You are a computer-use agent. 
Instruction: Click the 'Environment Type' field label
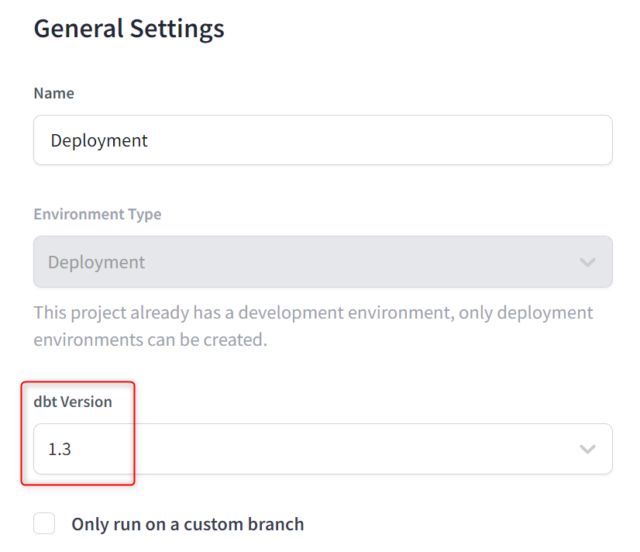98,214
